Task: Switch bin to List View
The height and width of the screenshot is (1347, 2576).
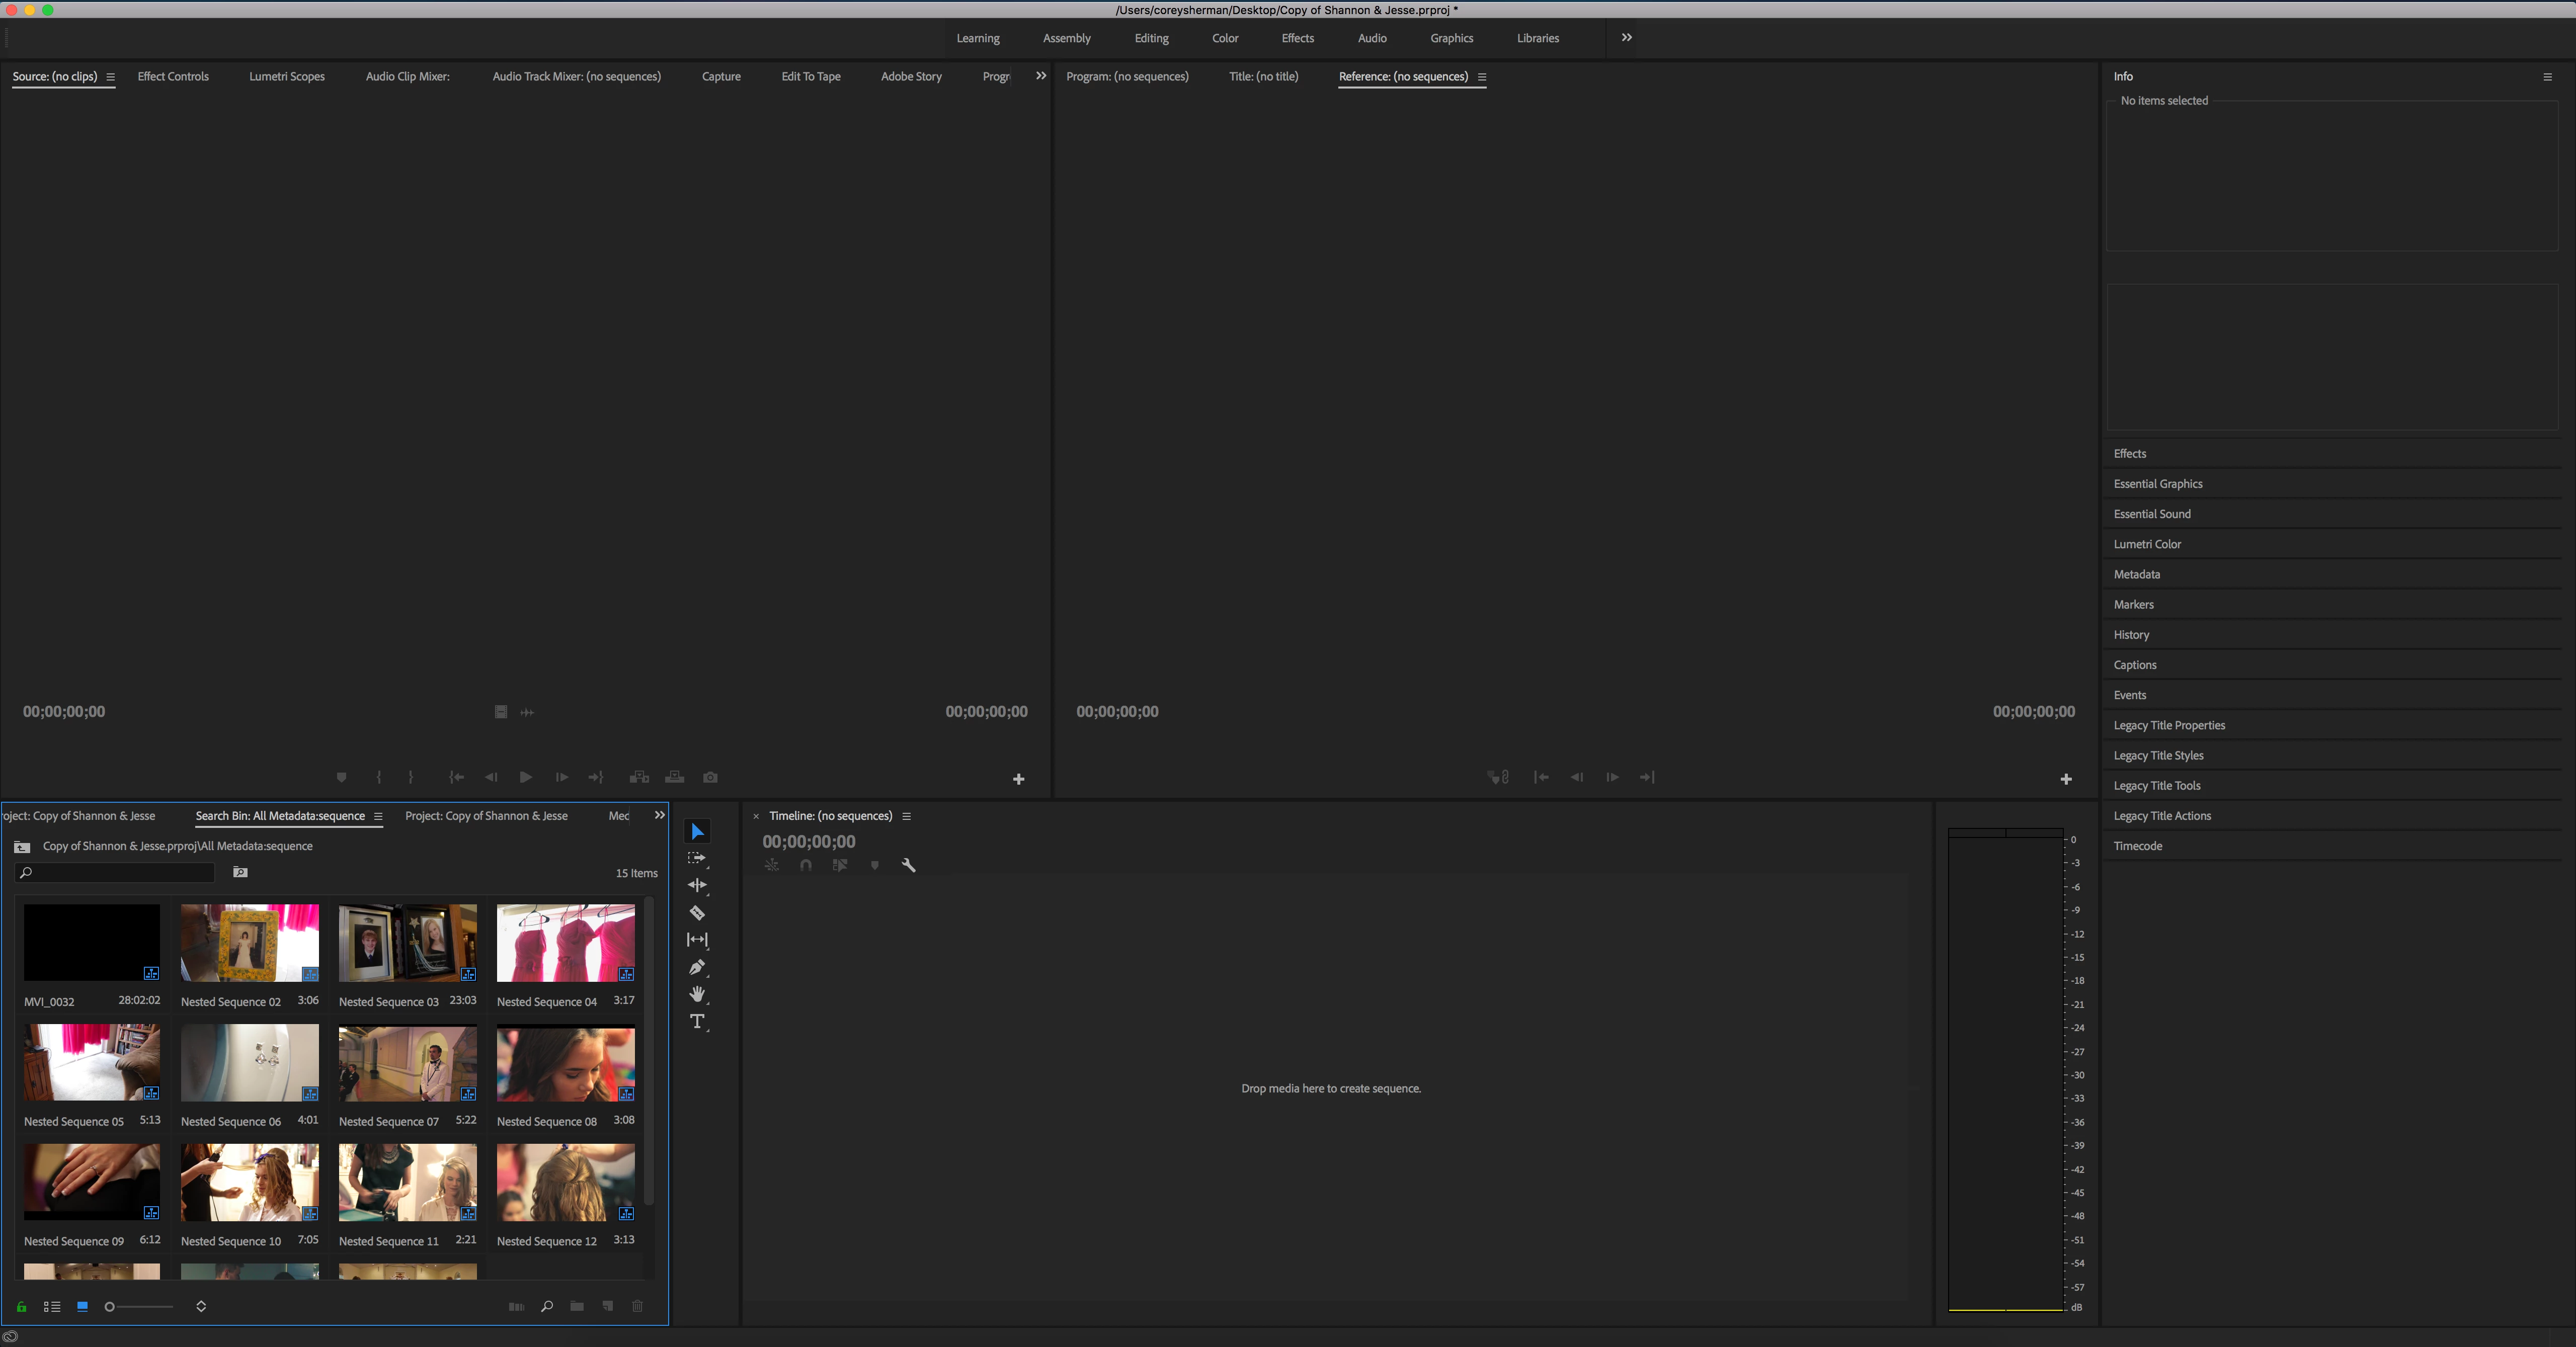Action: 52,1306
